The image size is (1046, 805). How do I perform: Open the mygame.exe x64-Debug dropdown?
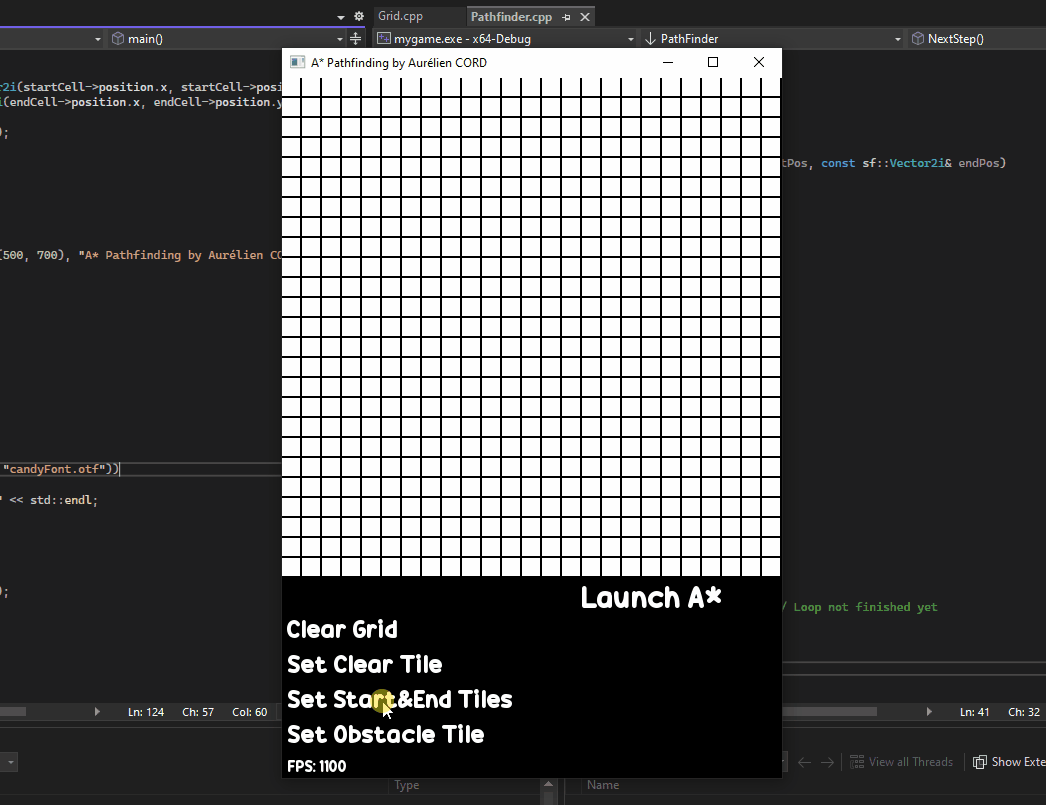(x=630, y=39)
